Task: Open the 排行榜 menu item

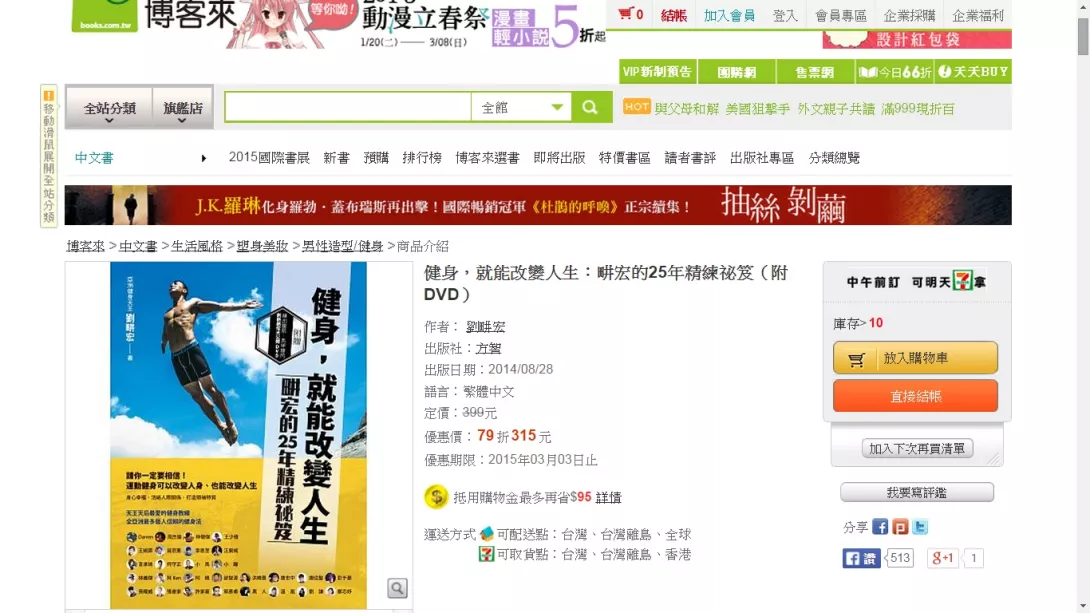Action: 422,158
